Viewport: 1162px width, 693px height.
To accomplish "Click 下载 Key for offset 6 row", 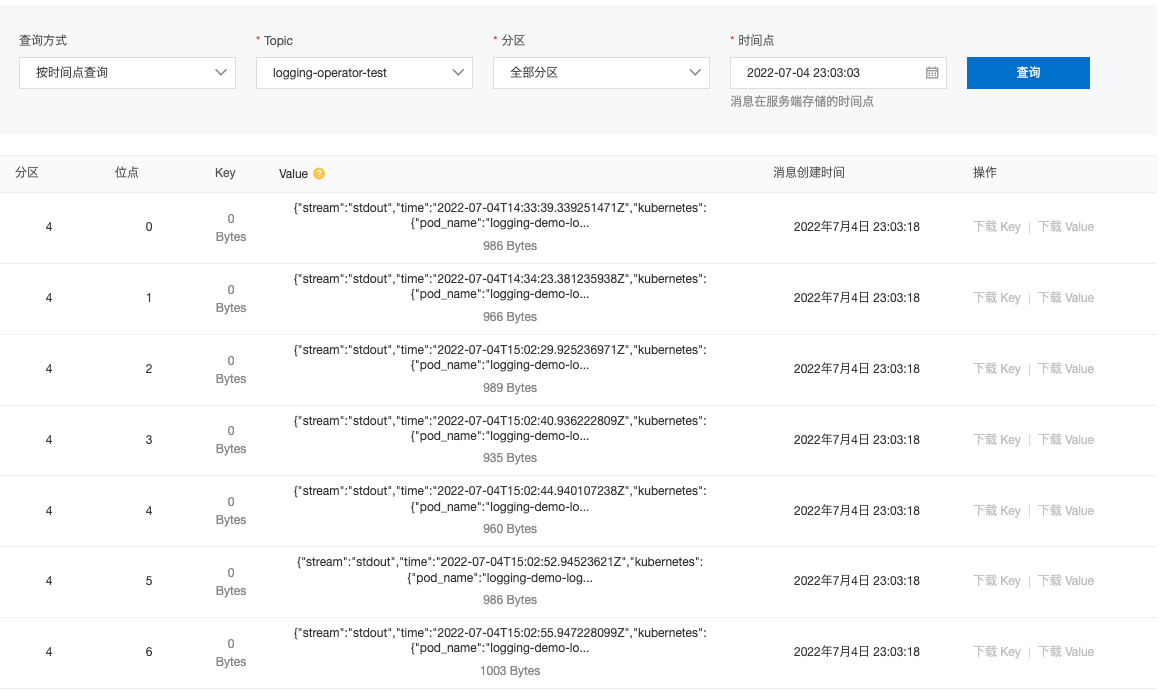I will 996,652.
